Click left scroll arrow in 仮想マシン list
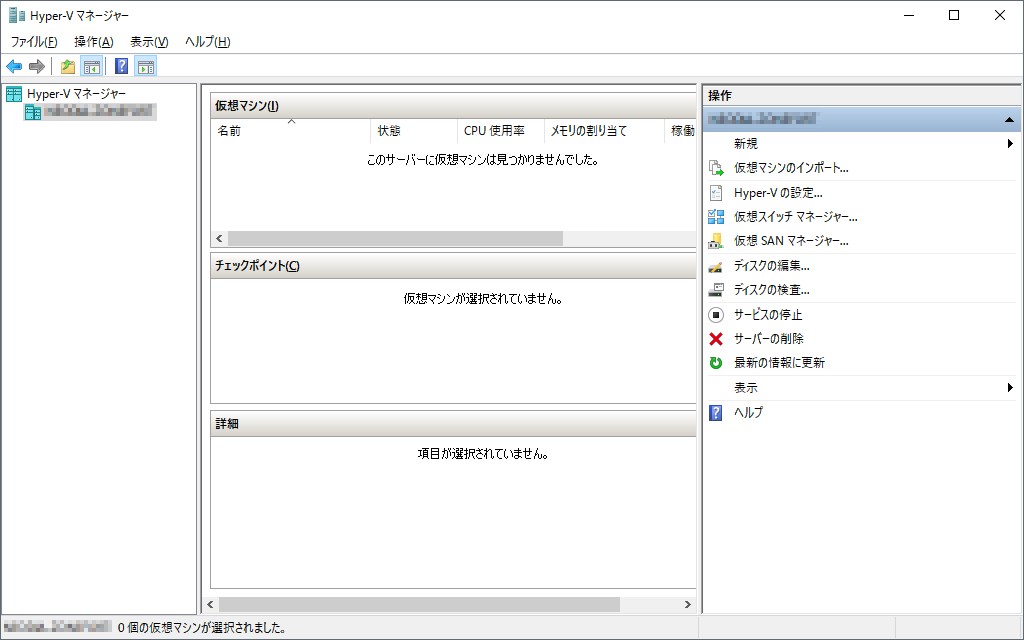Viewport: 1024px width, 640px height. click(219, 238)
